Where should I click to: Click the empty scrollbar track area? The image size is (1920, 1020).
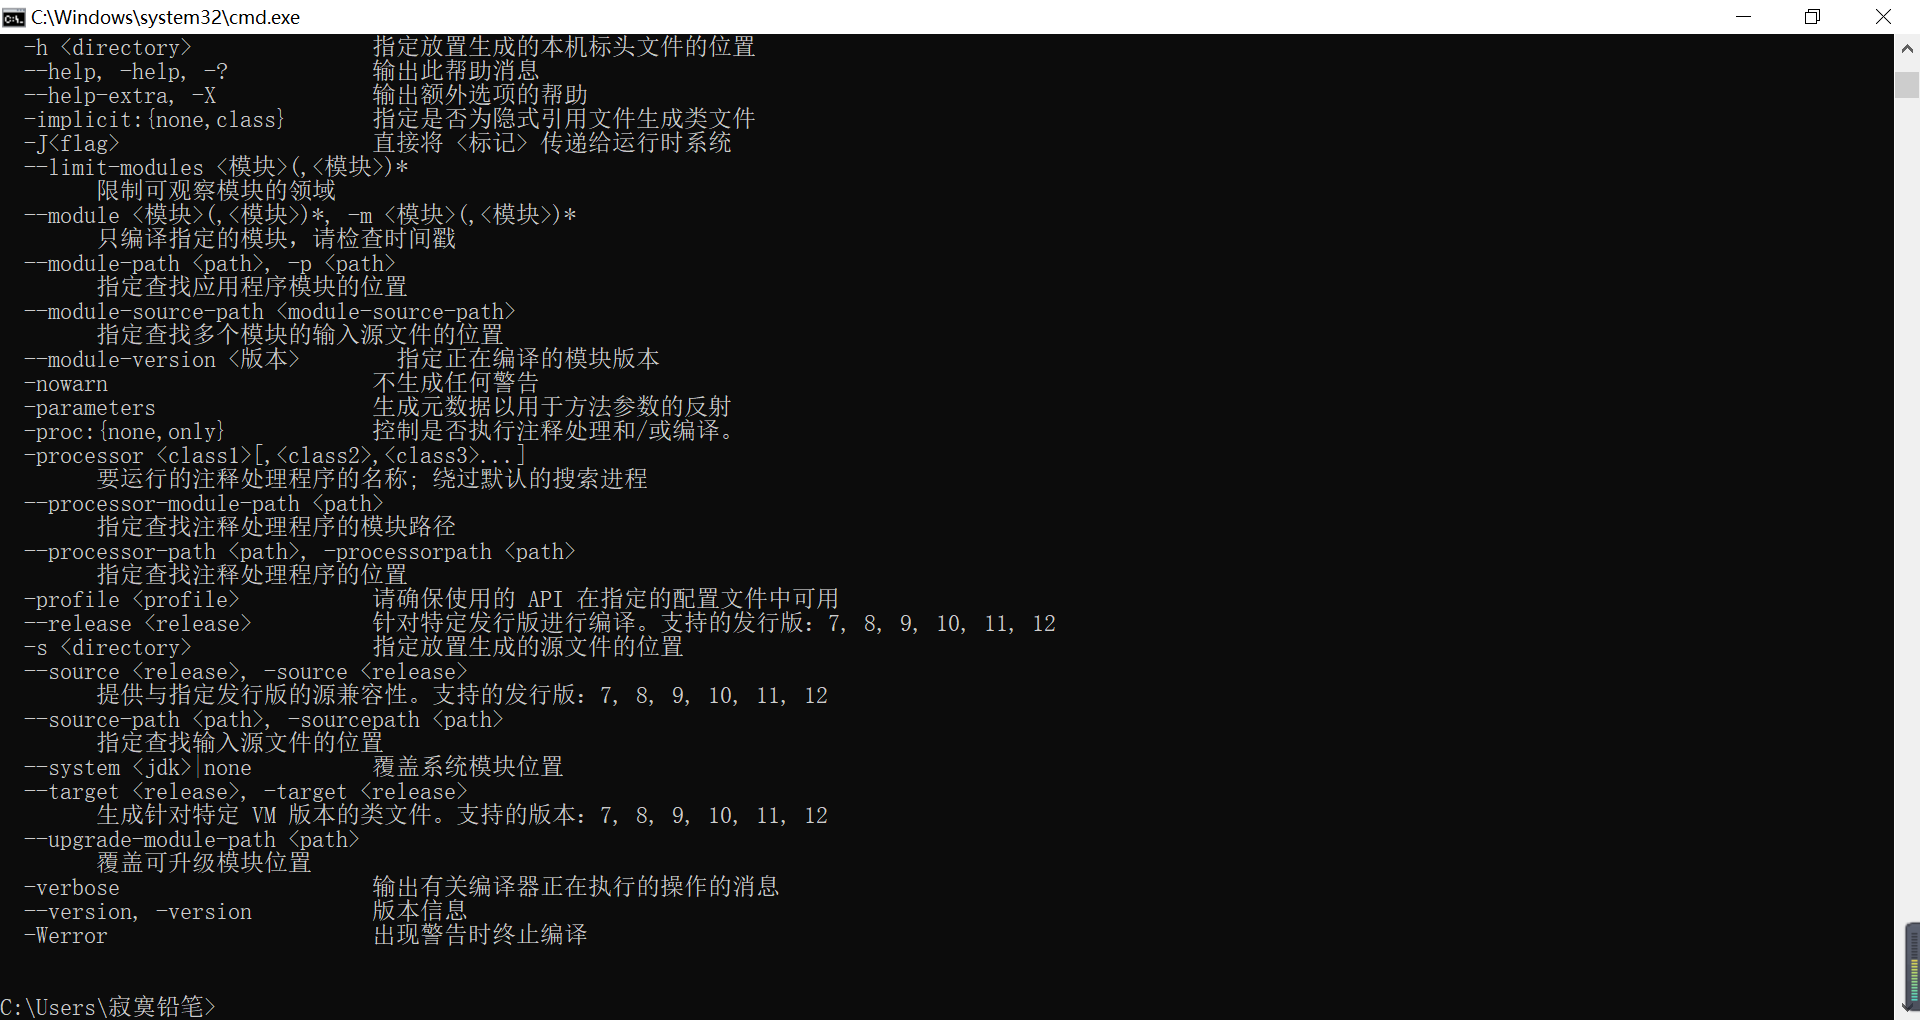tap(1907, 500)
